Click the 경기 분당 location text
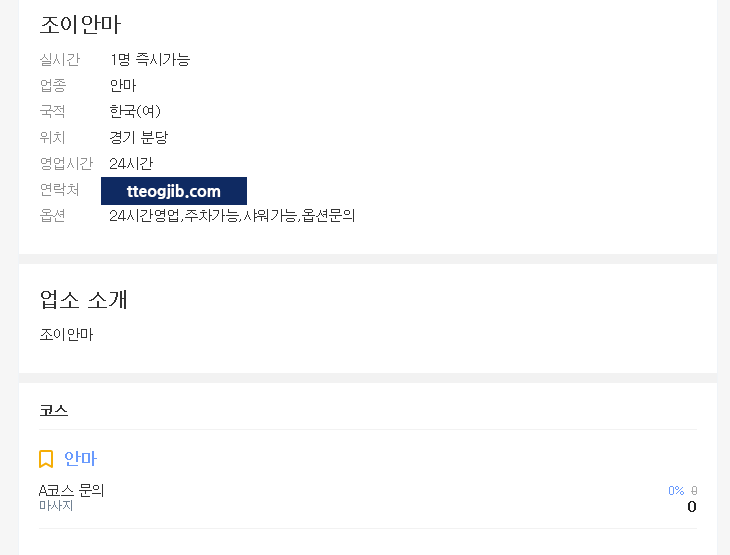The width and height of the screenshot is (730, 555). point(138,137)
